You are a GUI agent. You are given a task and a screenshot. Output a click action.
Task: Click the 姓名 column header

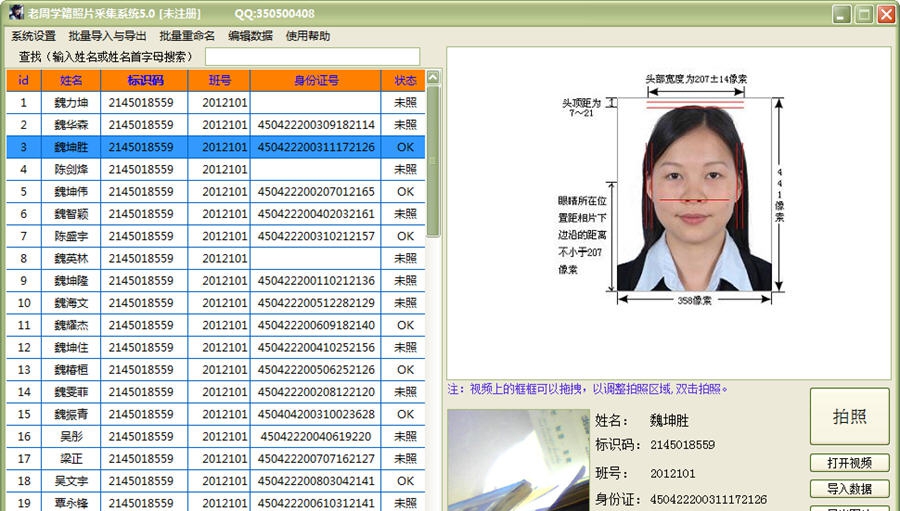(71, 80)
